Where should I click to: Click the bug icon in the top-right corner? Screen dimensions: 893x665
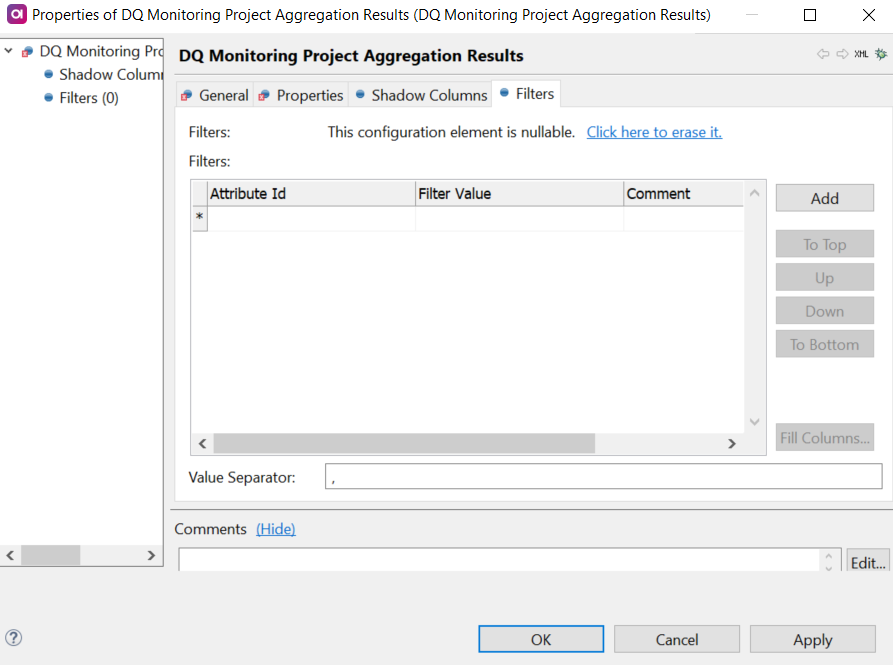[880, 55]
